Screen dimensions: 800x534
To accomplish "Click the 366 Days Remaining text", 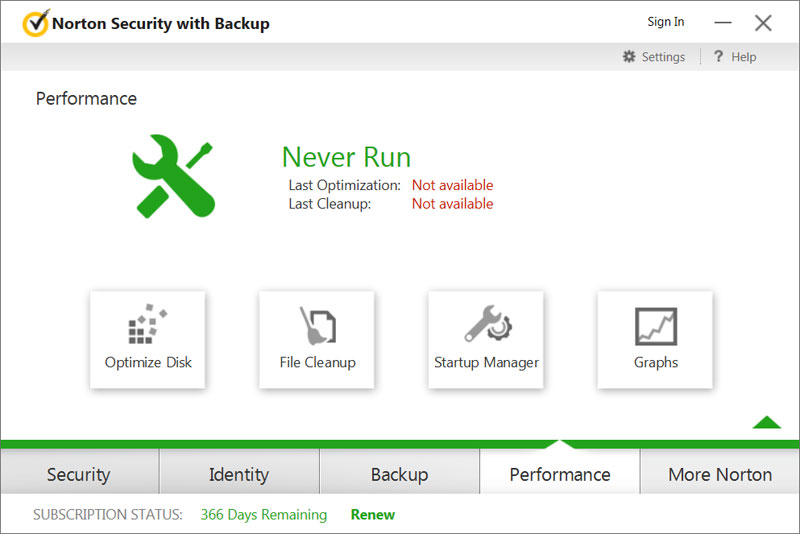I will [x=263, y=515].
